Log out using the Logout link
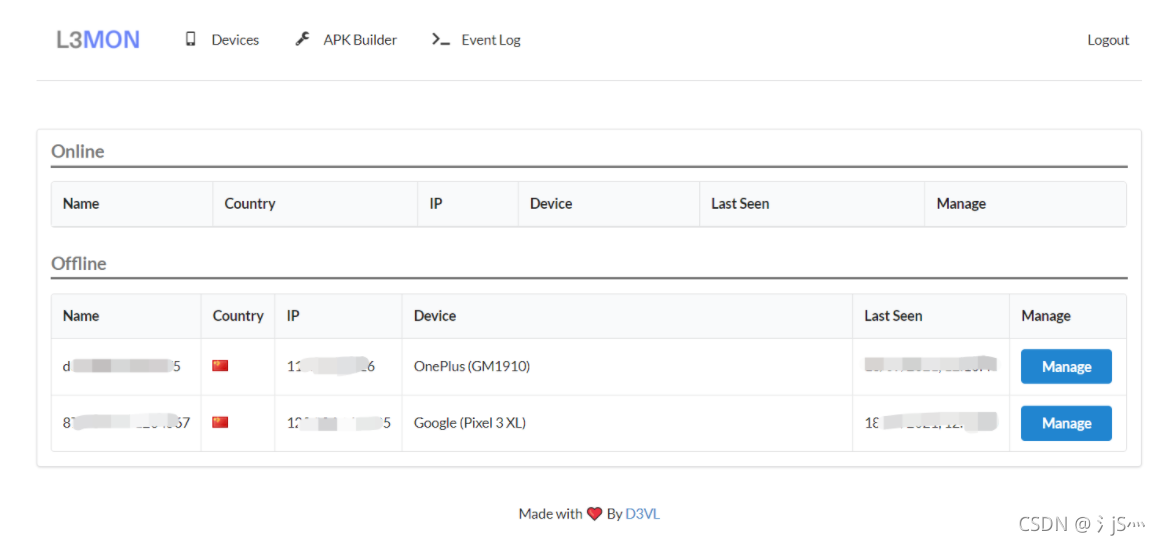The height and width of the screenshot is (545, 1161). click(x=1108, y=40)
